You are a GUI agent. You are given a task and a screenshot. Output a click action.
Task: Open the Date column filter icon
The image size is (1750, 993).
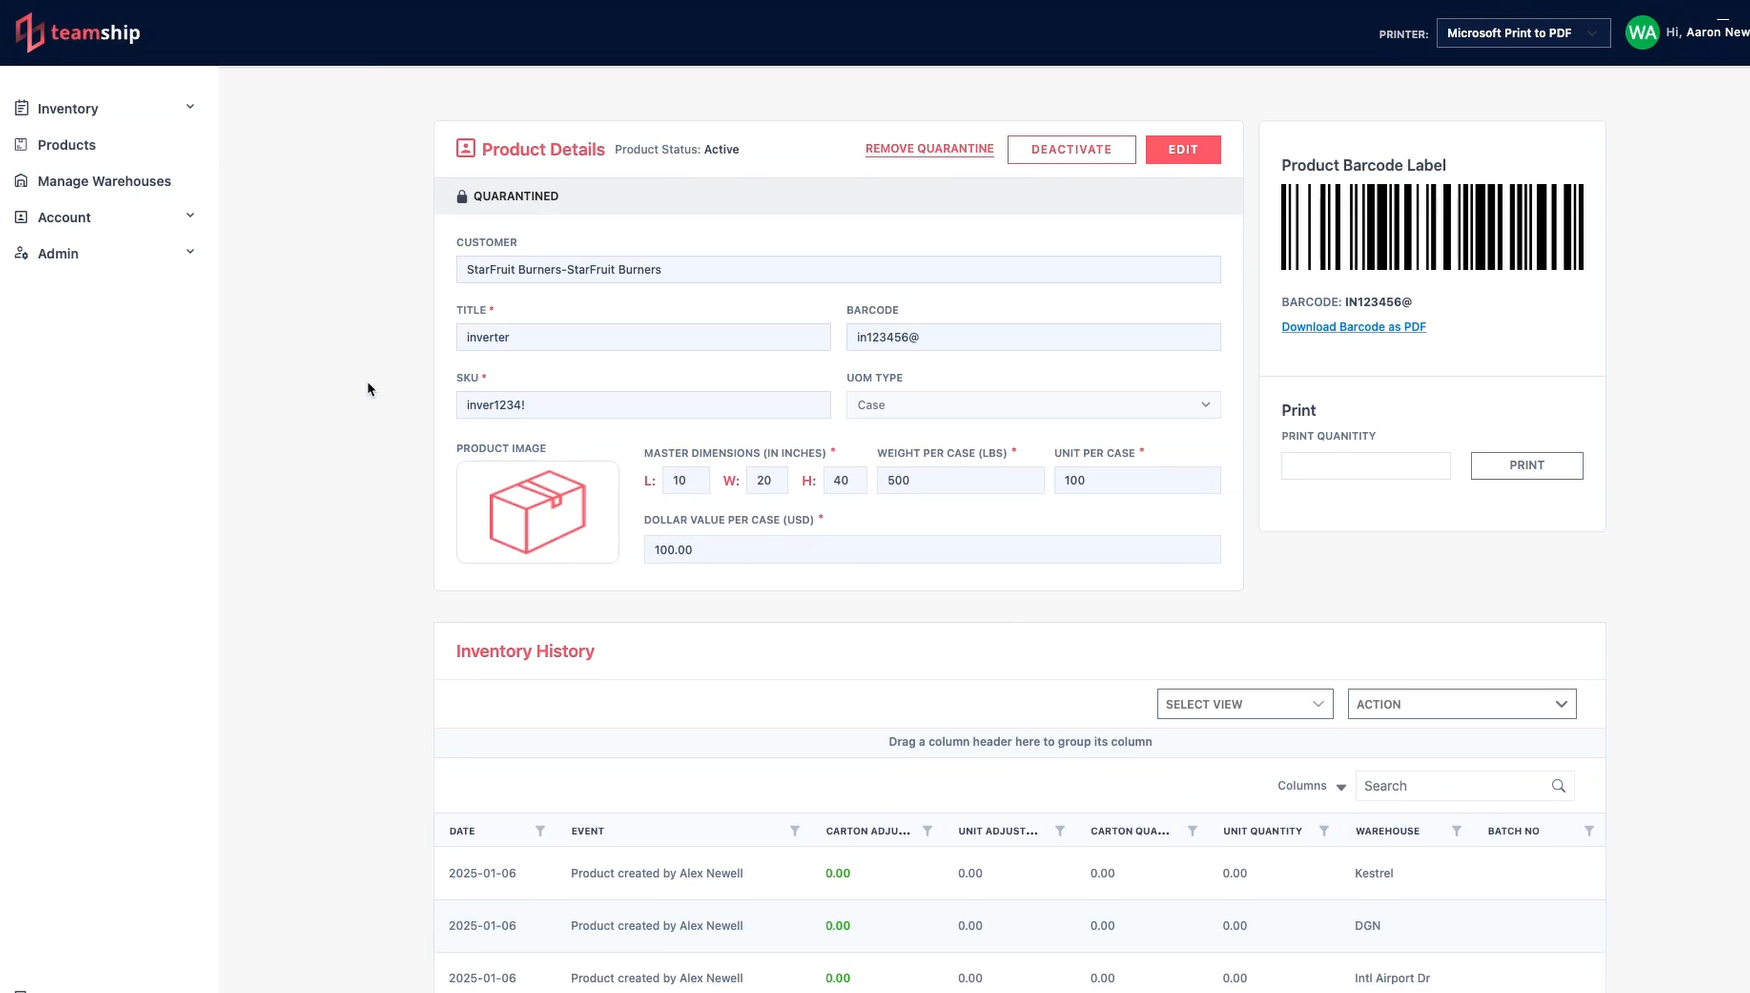click(x=540, y=831)
